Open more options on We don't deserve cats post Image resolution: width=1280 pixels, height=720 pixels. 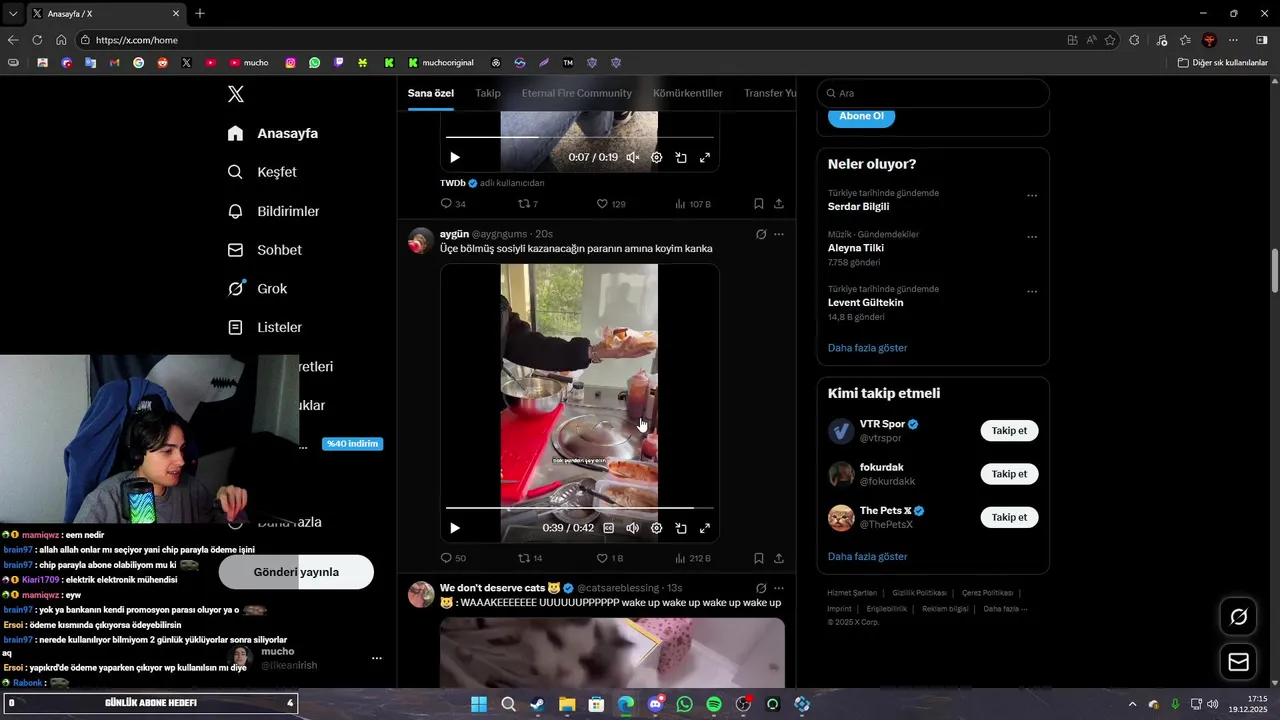click(779, 588)
